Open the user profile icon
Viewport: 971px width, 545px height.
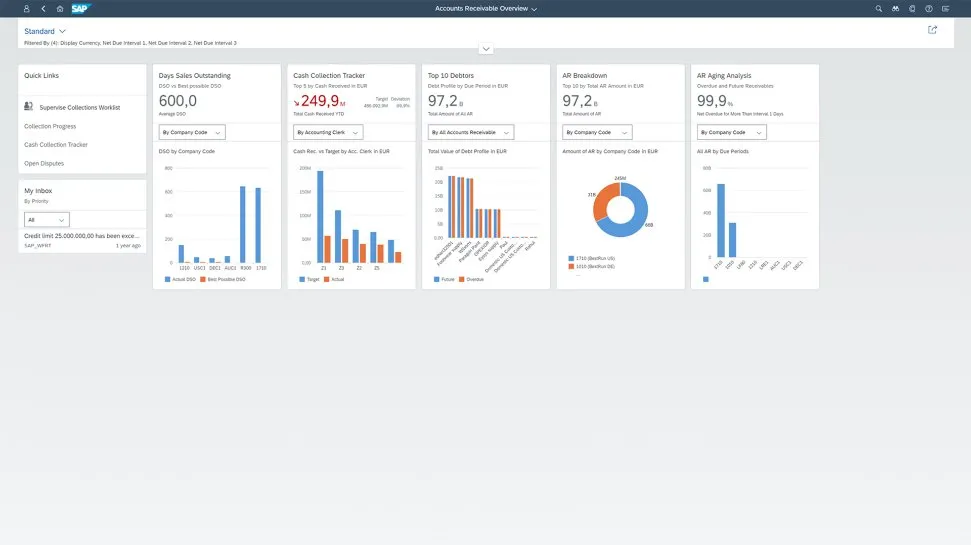click(x=27, y=8)
